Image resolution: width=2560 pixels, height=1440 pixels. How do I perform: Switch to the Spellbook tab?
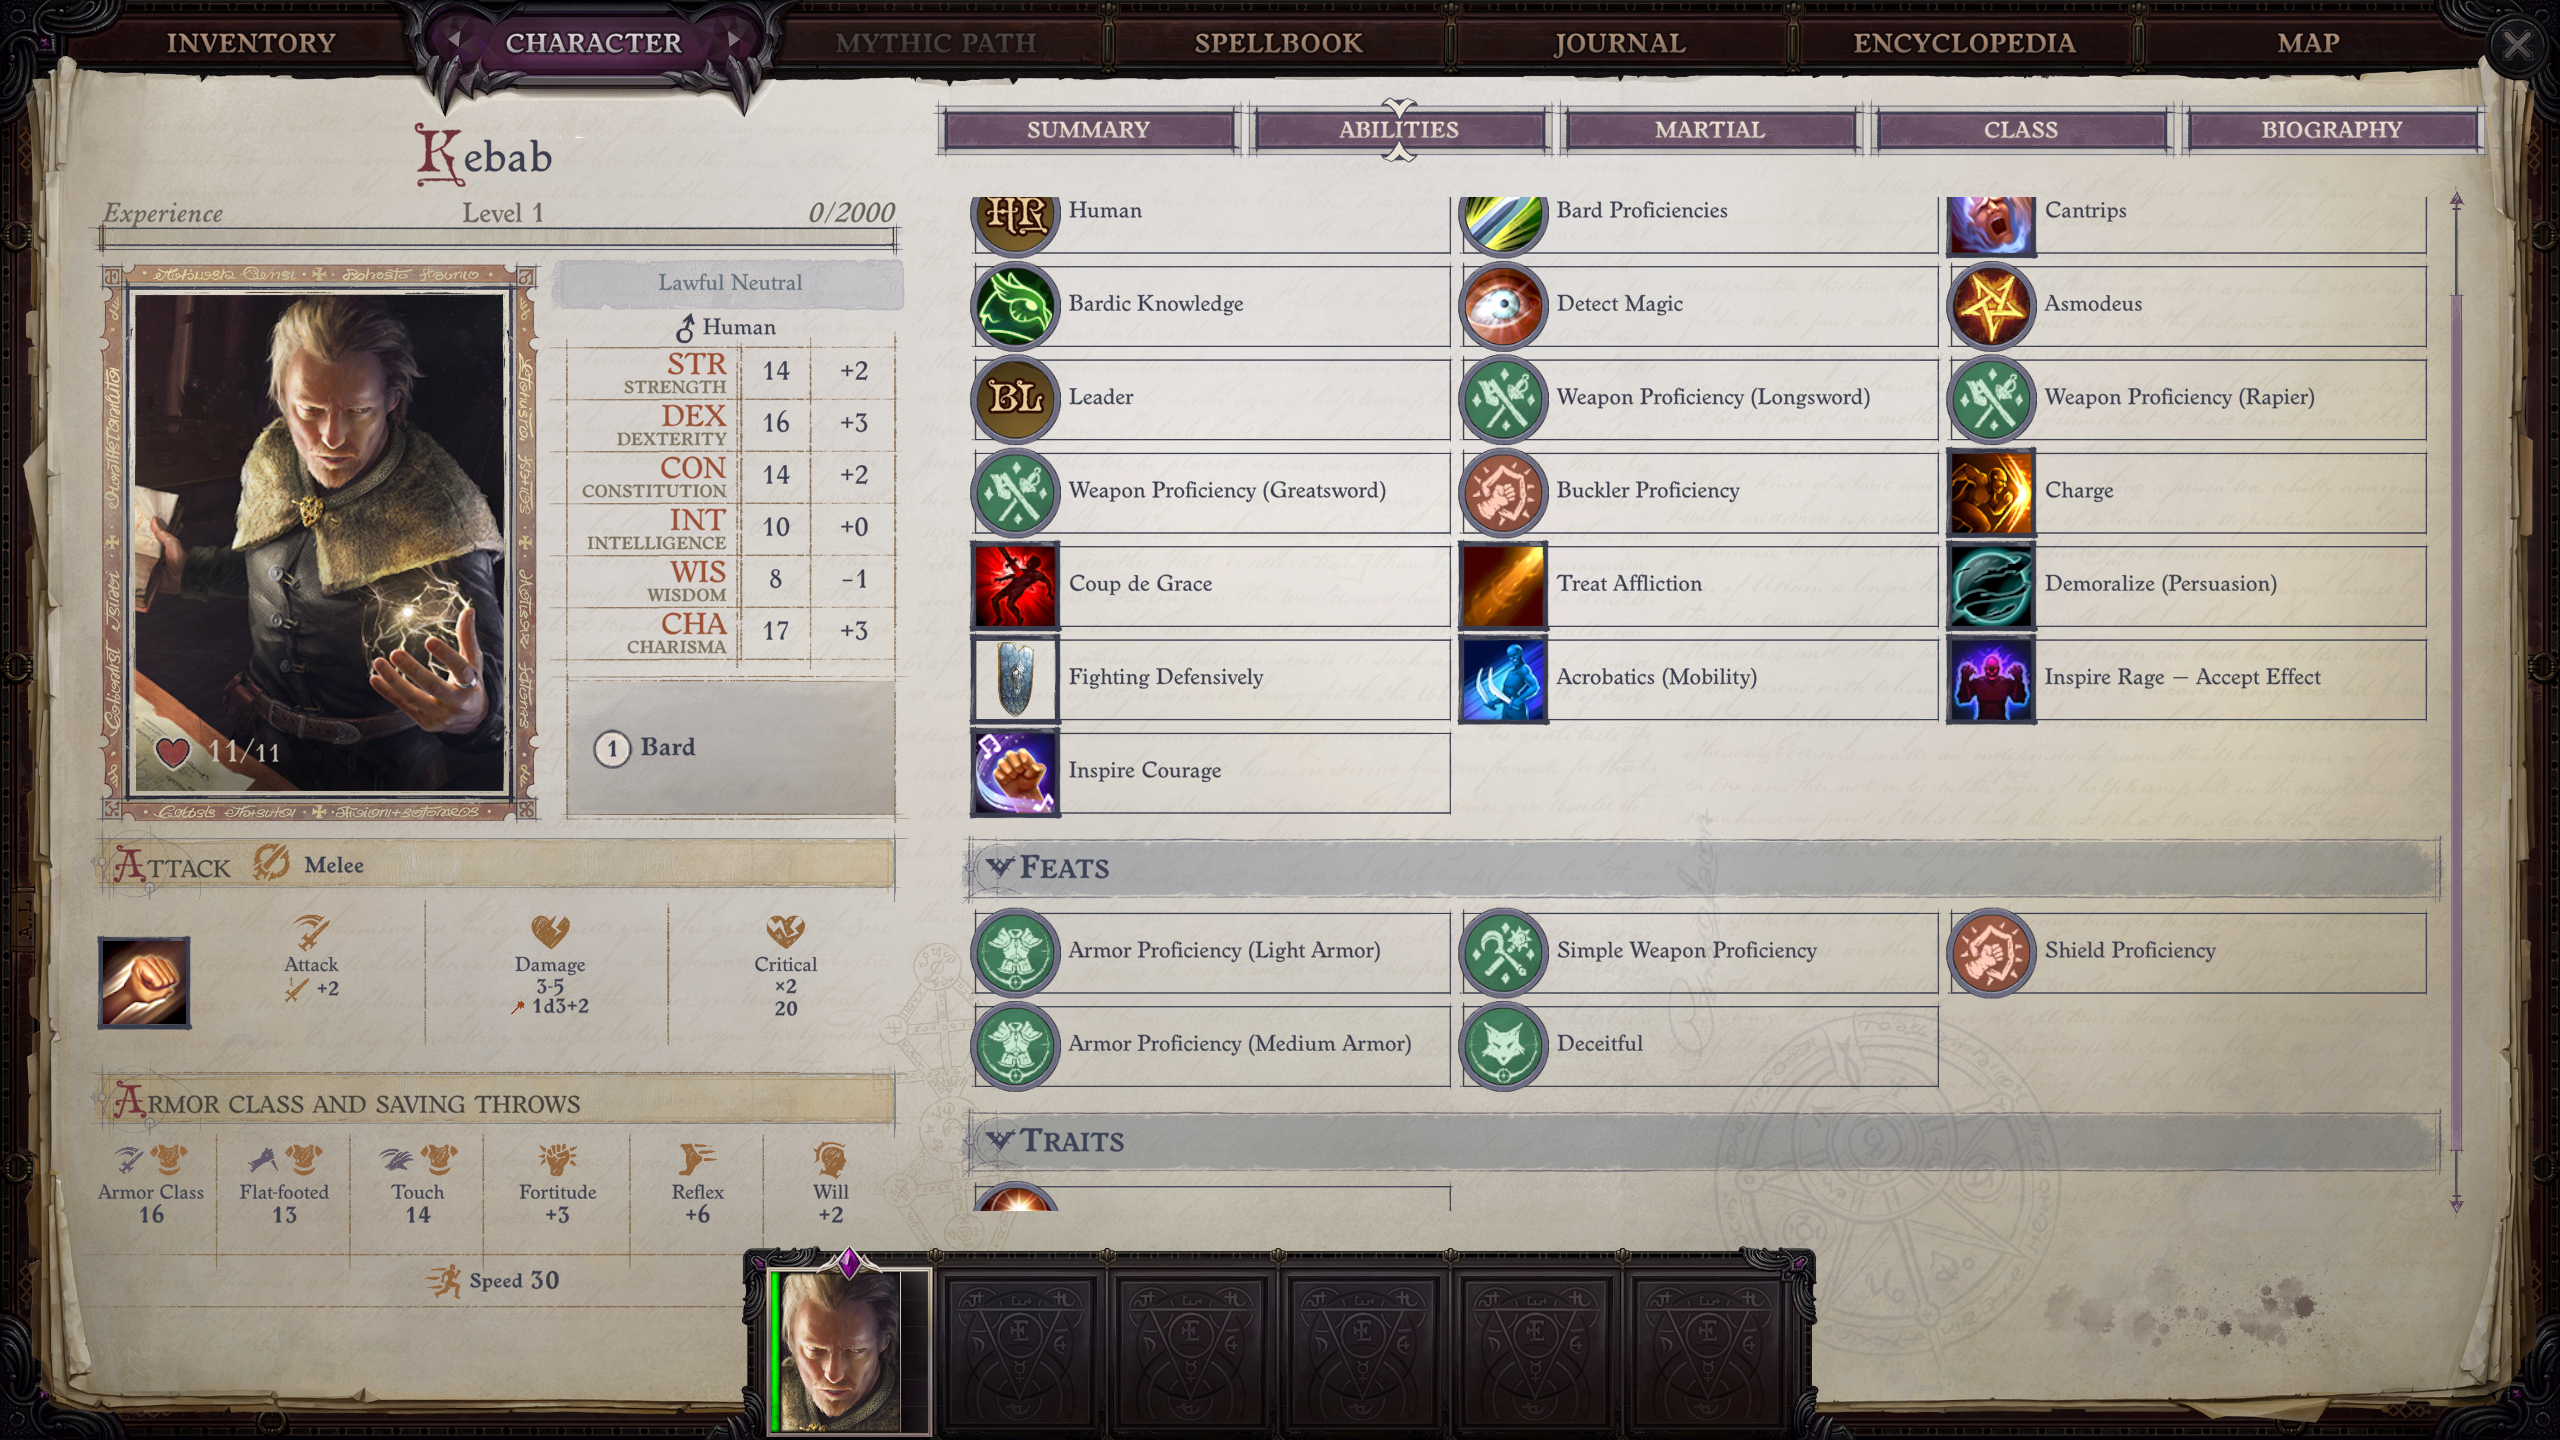1278,43
